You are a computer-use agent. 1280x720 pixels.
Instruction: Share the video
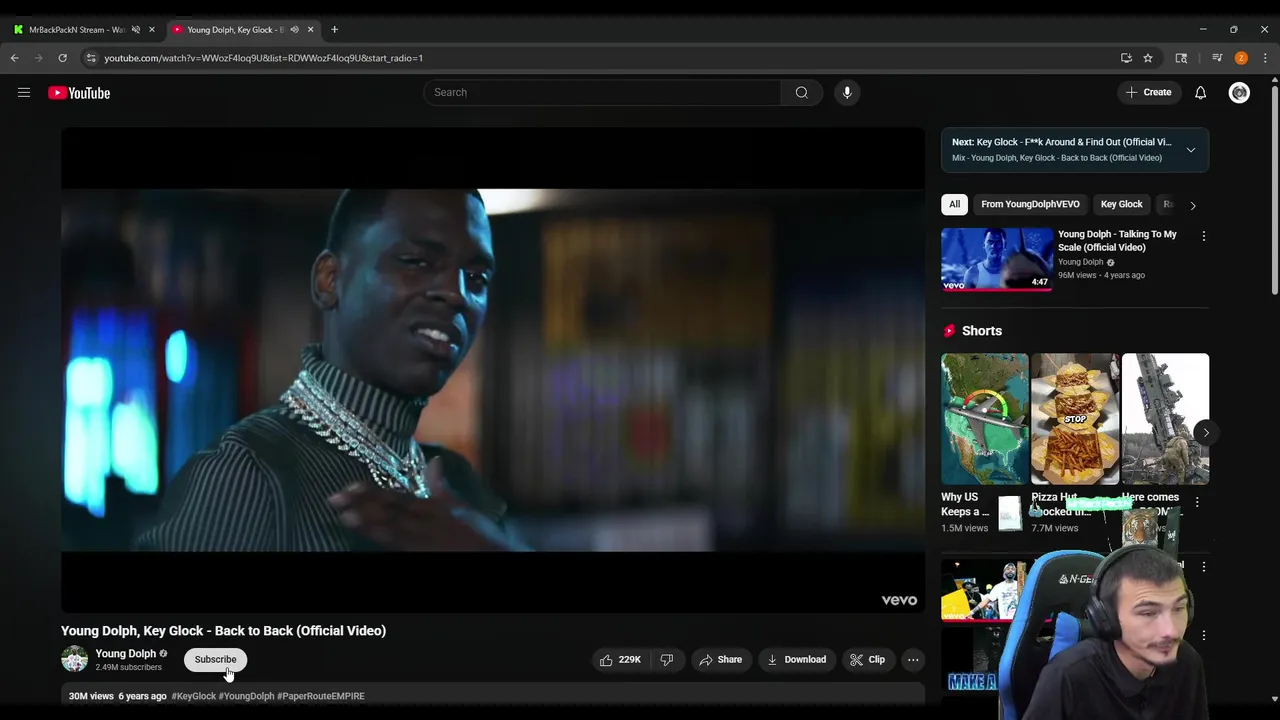pyautogui.click(x=720, y=660)
